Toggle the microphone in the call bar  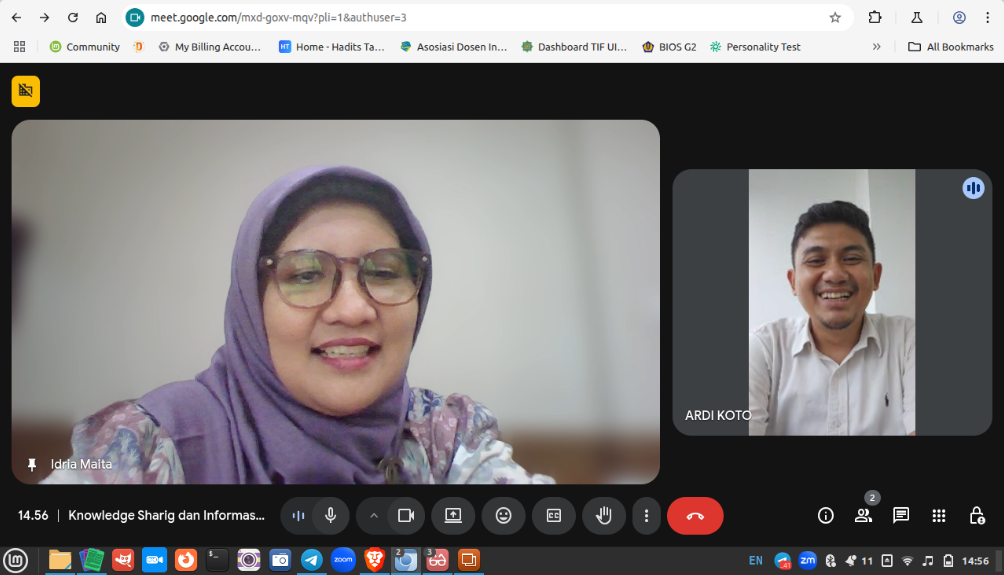pyautogui.click(x=330, y=516)
